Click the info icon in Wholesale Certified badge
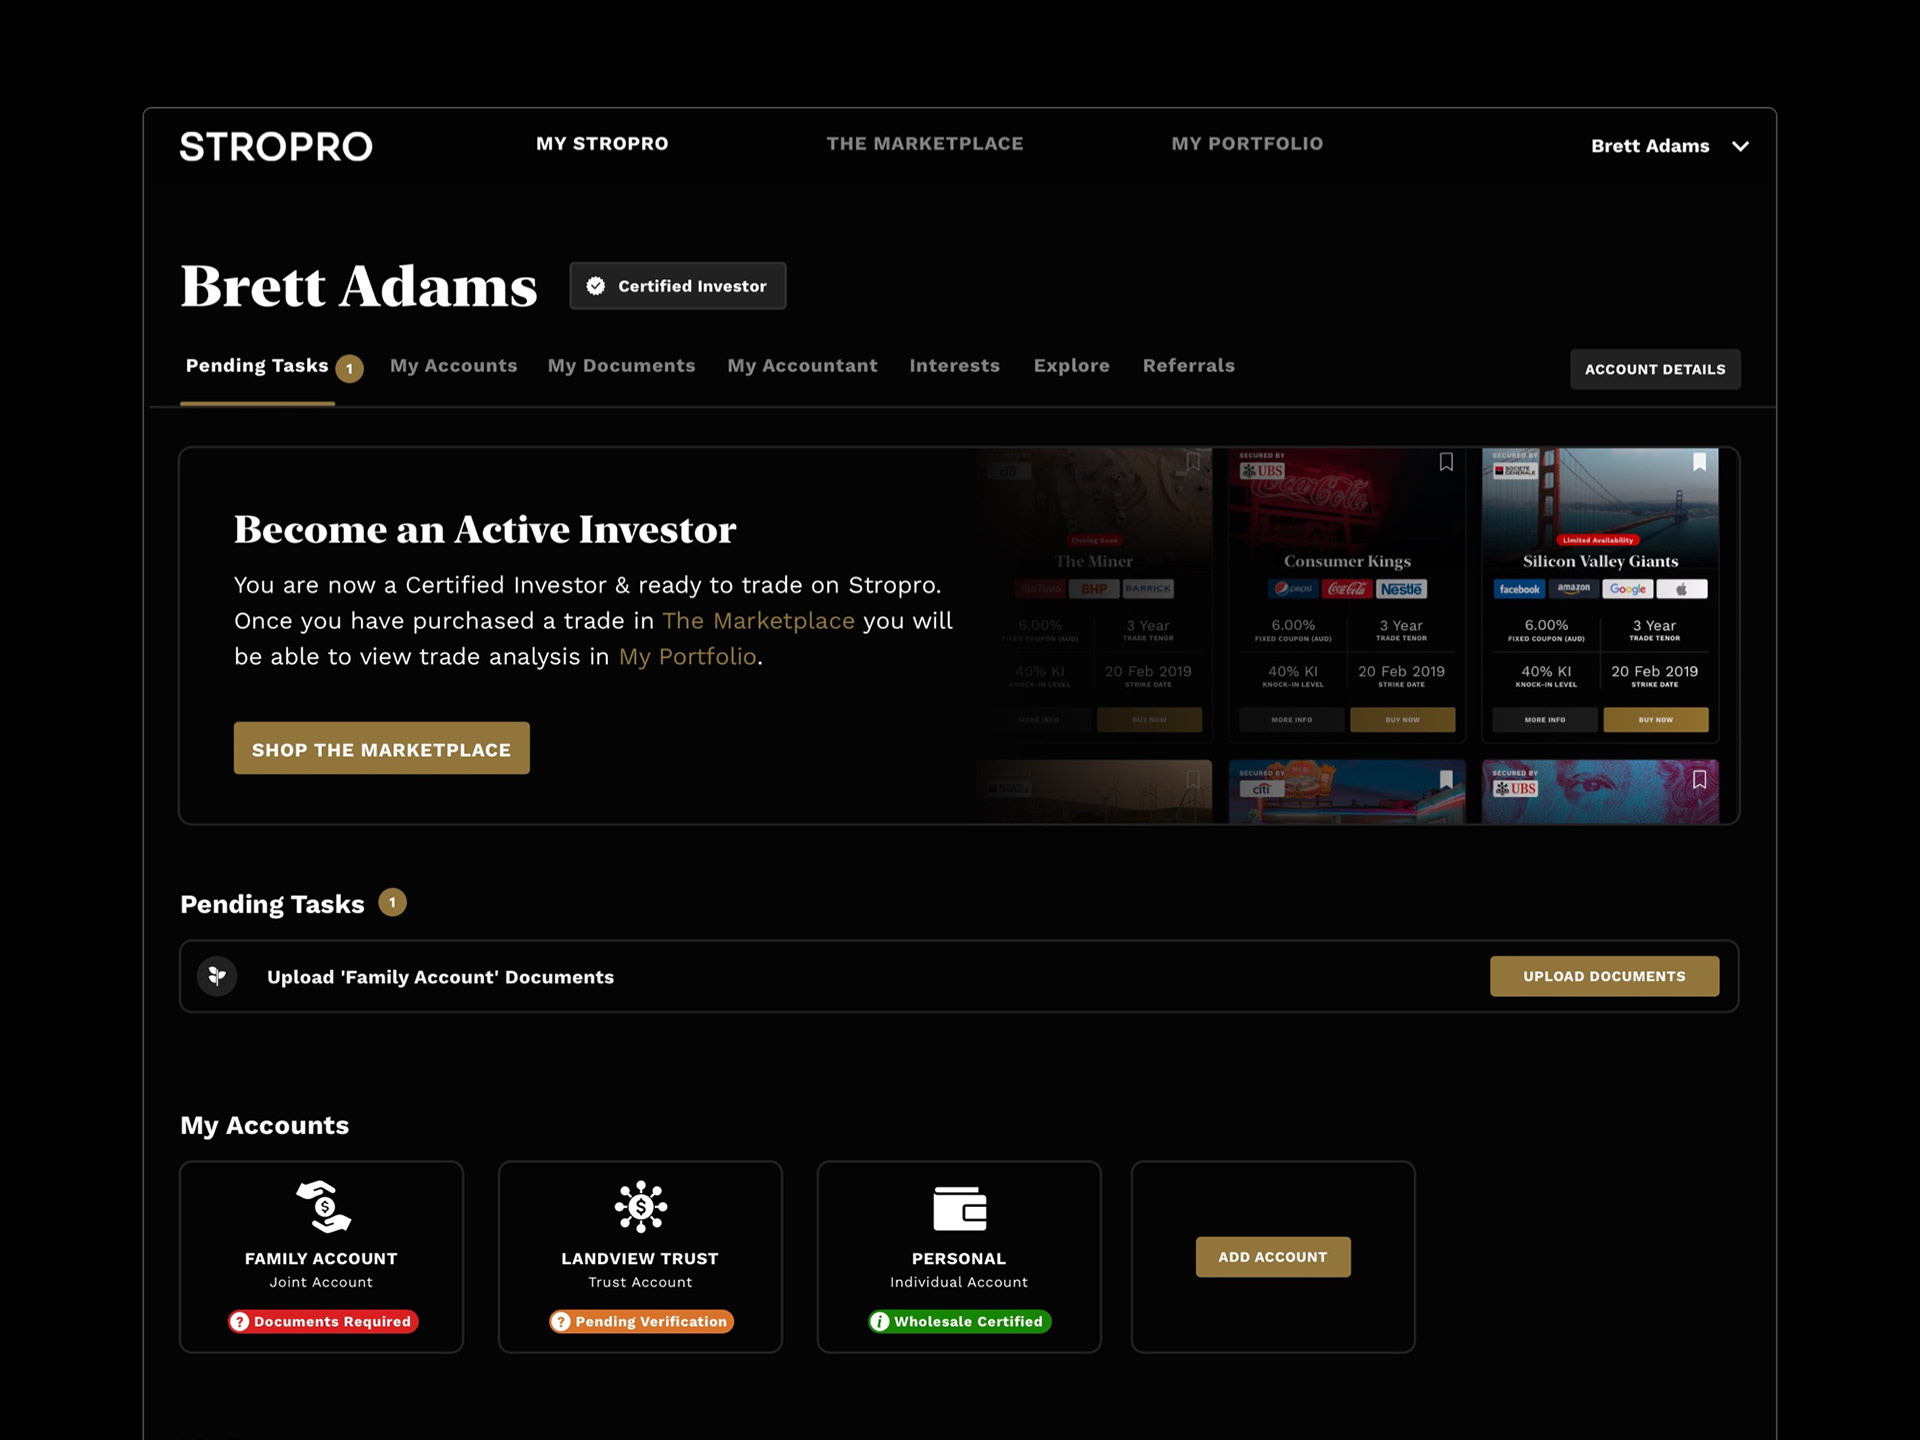This screenshot has width=1920, height=1440. [880, 1322]
